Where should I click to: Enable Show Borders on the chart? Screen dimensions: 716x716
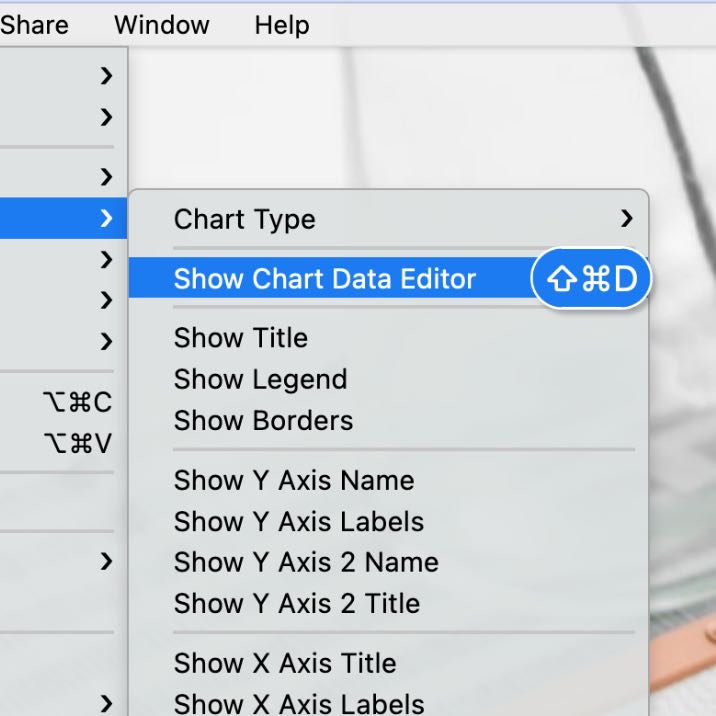click(264, 420)
